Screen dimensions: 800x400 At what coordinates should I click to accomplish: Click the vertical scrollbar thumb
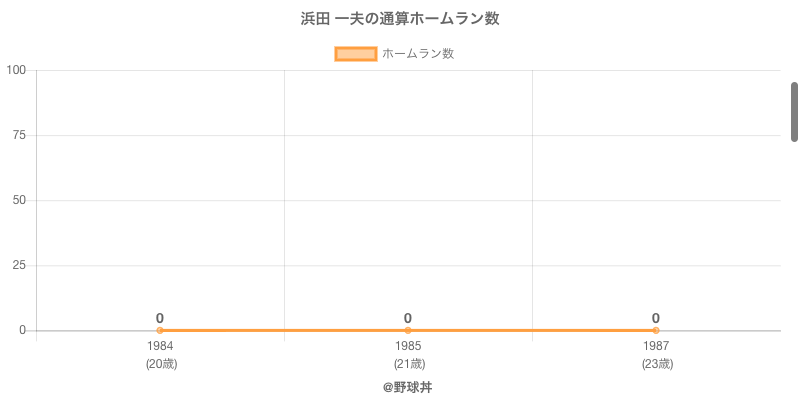click(x=794, y=111)
